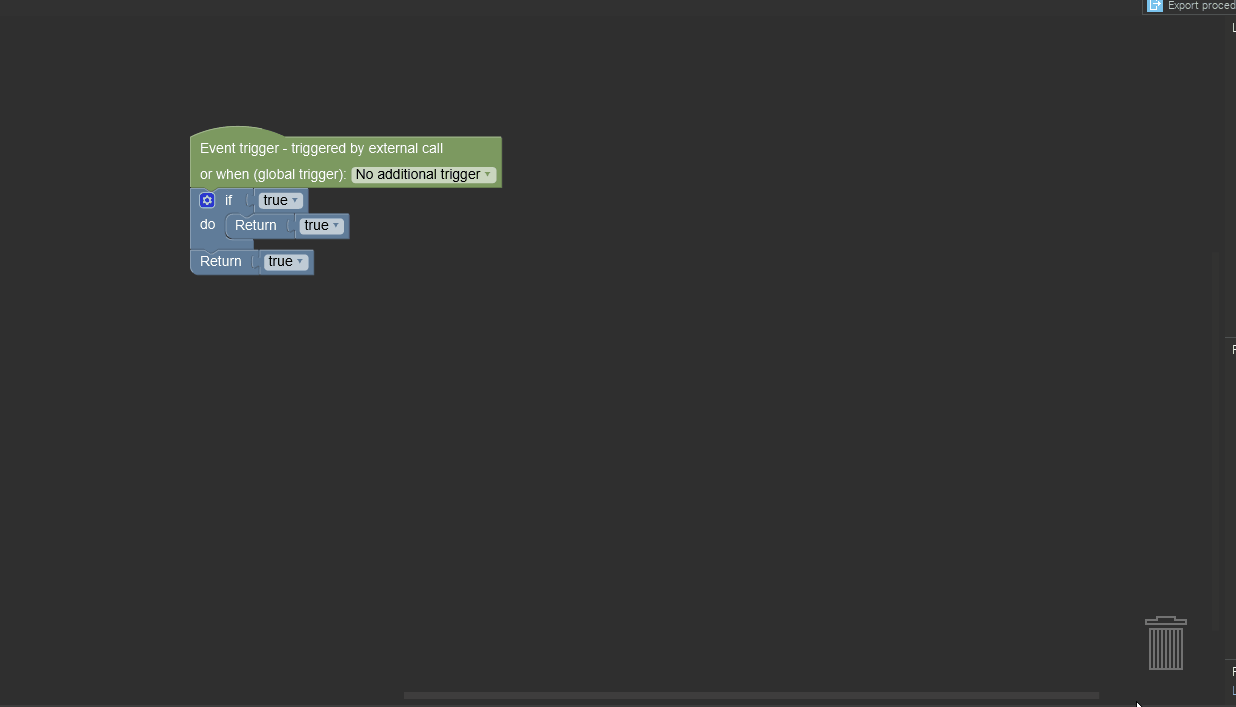Click the arrow on the bottom Return's true value
The height and width of the screenshot is (707, 1236).
pos(299,261)
